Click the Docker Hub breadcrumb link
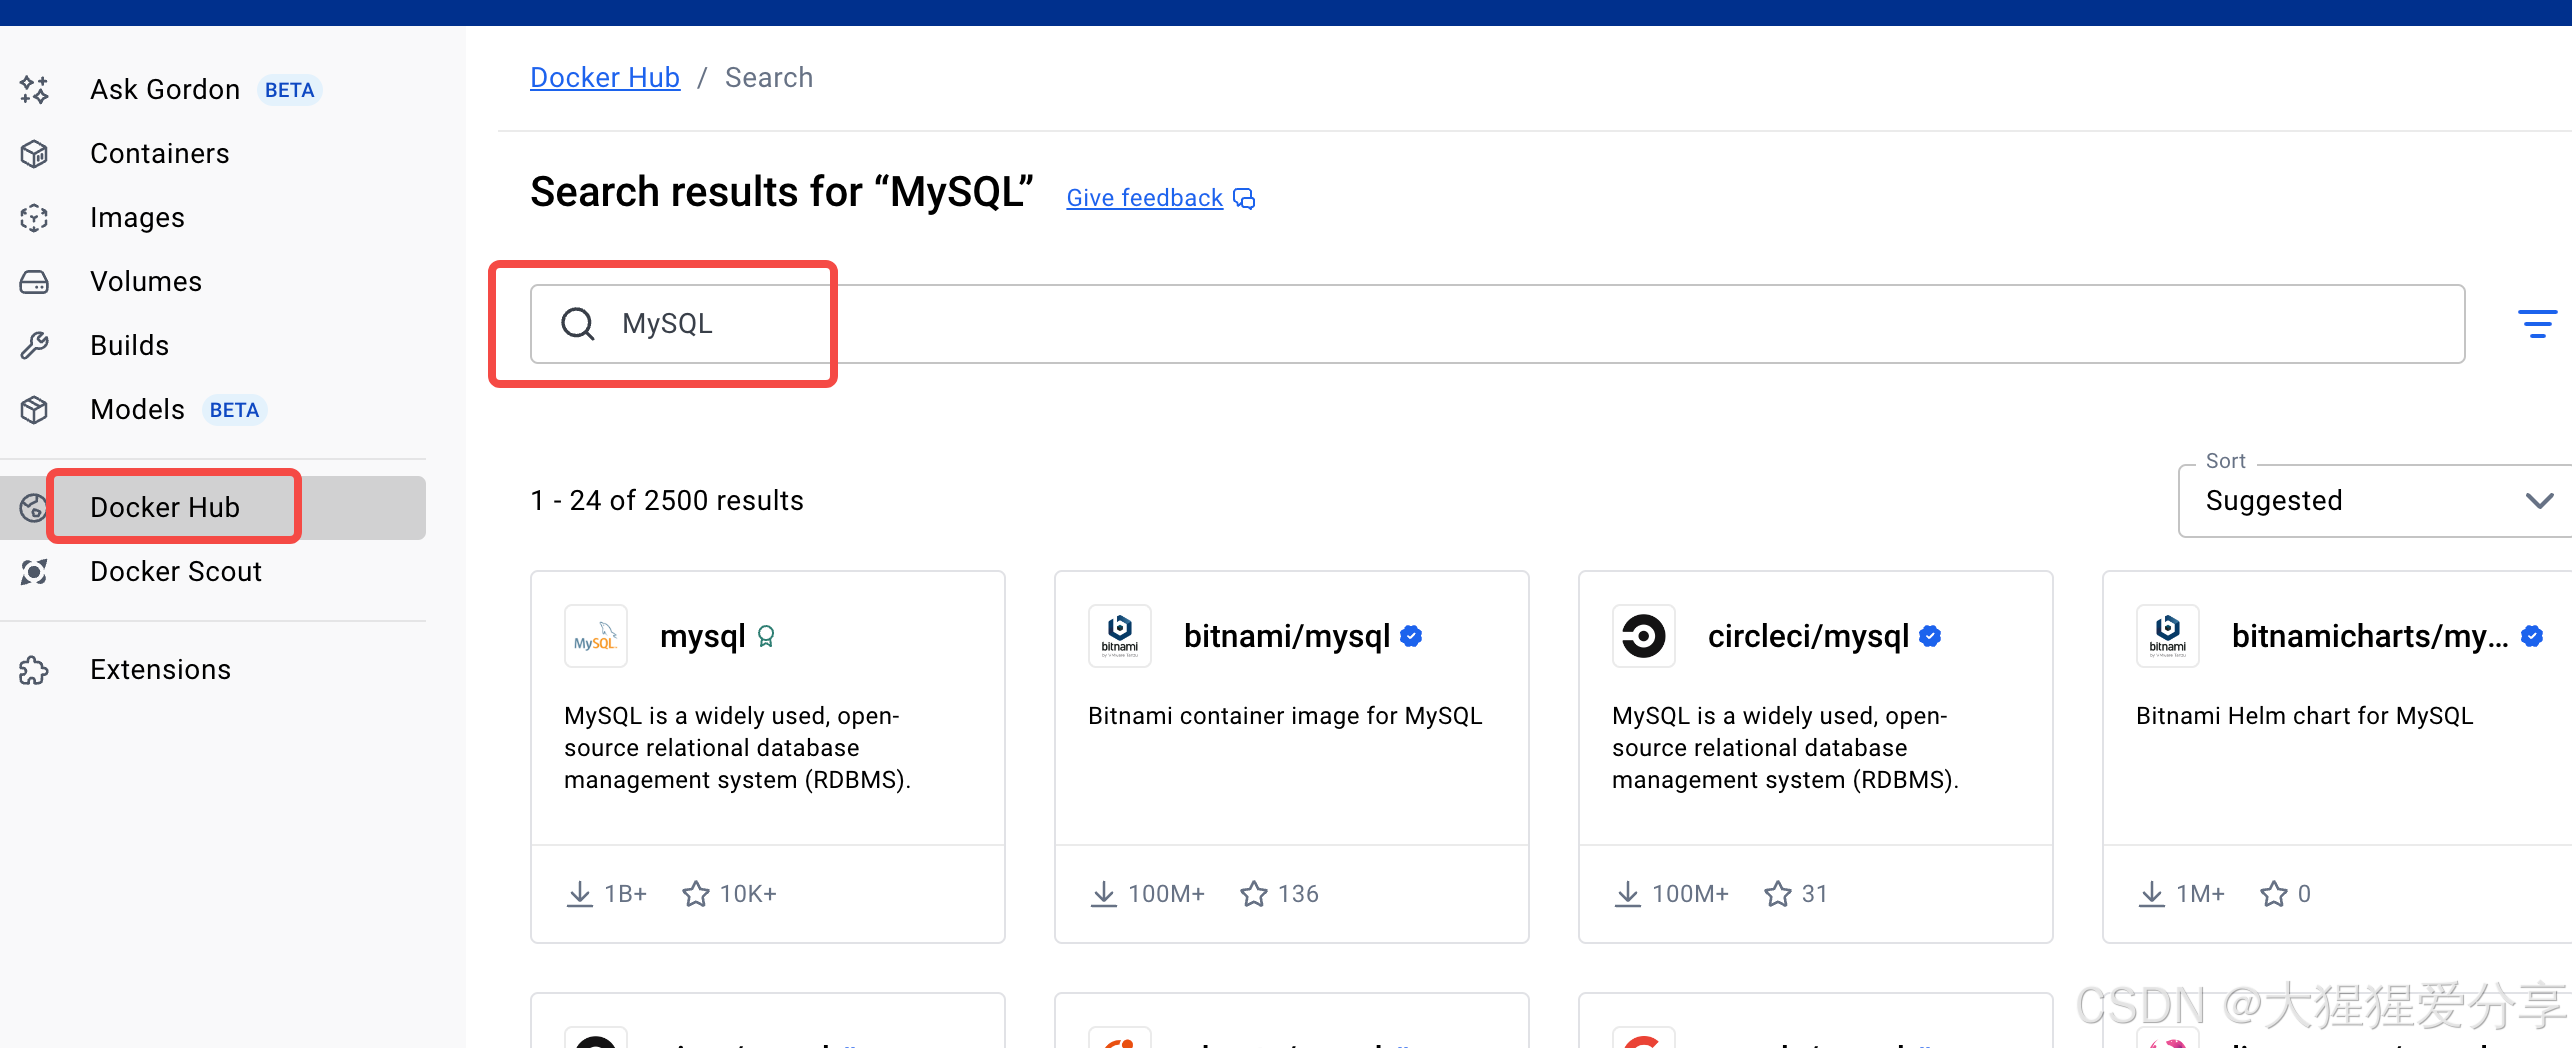 pyautogui.click(x=605, y=78)
